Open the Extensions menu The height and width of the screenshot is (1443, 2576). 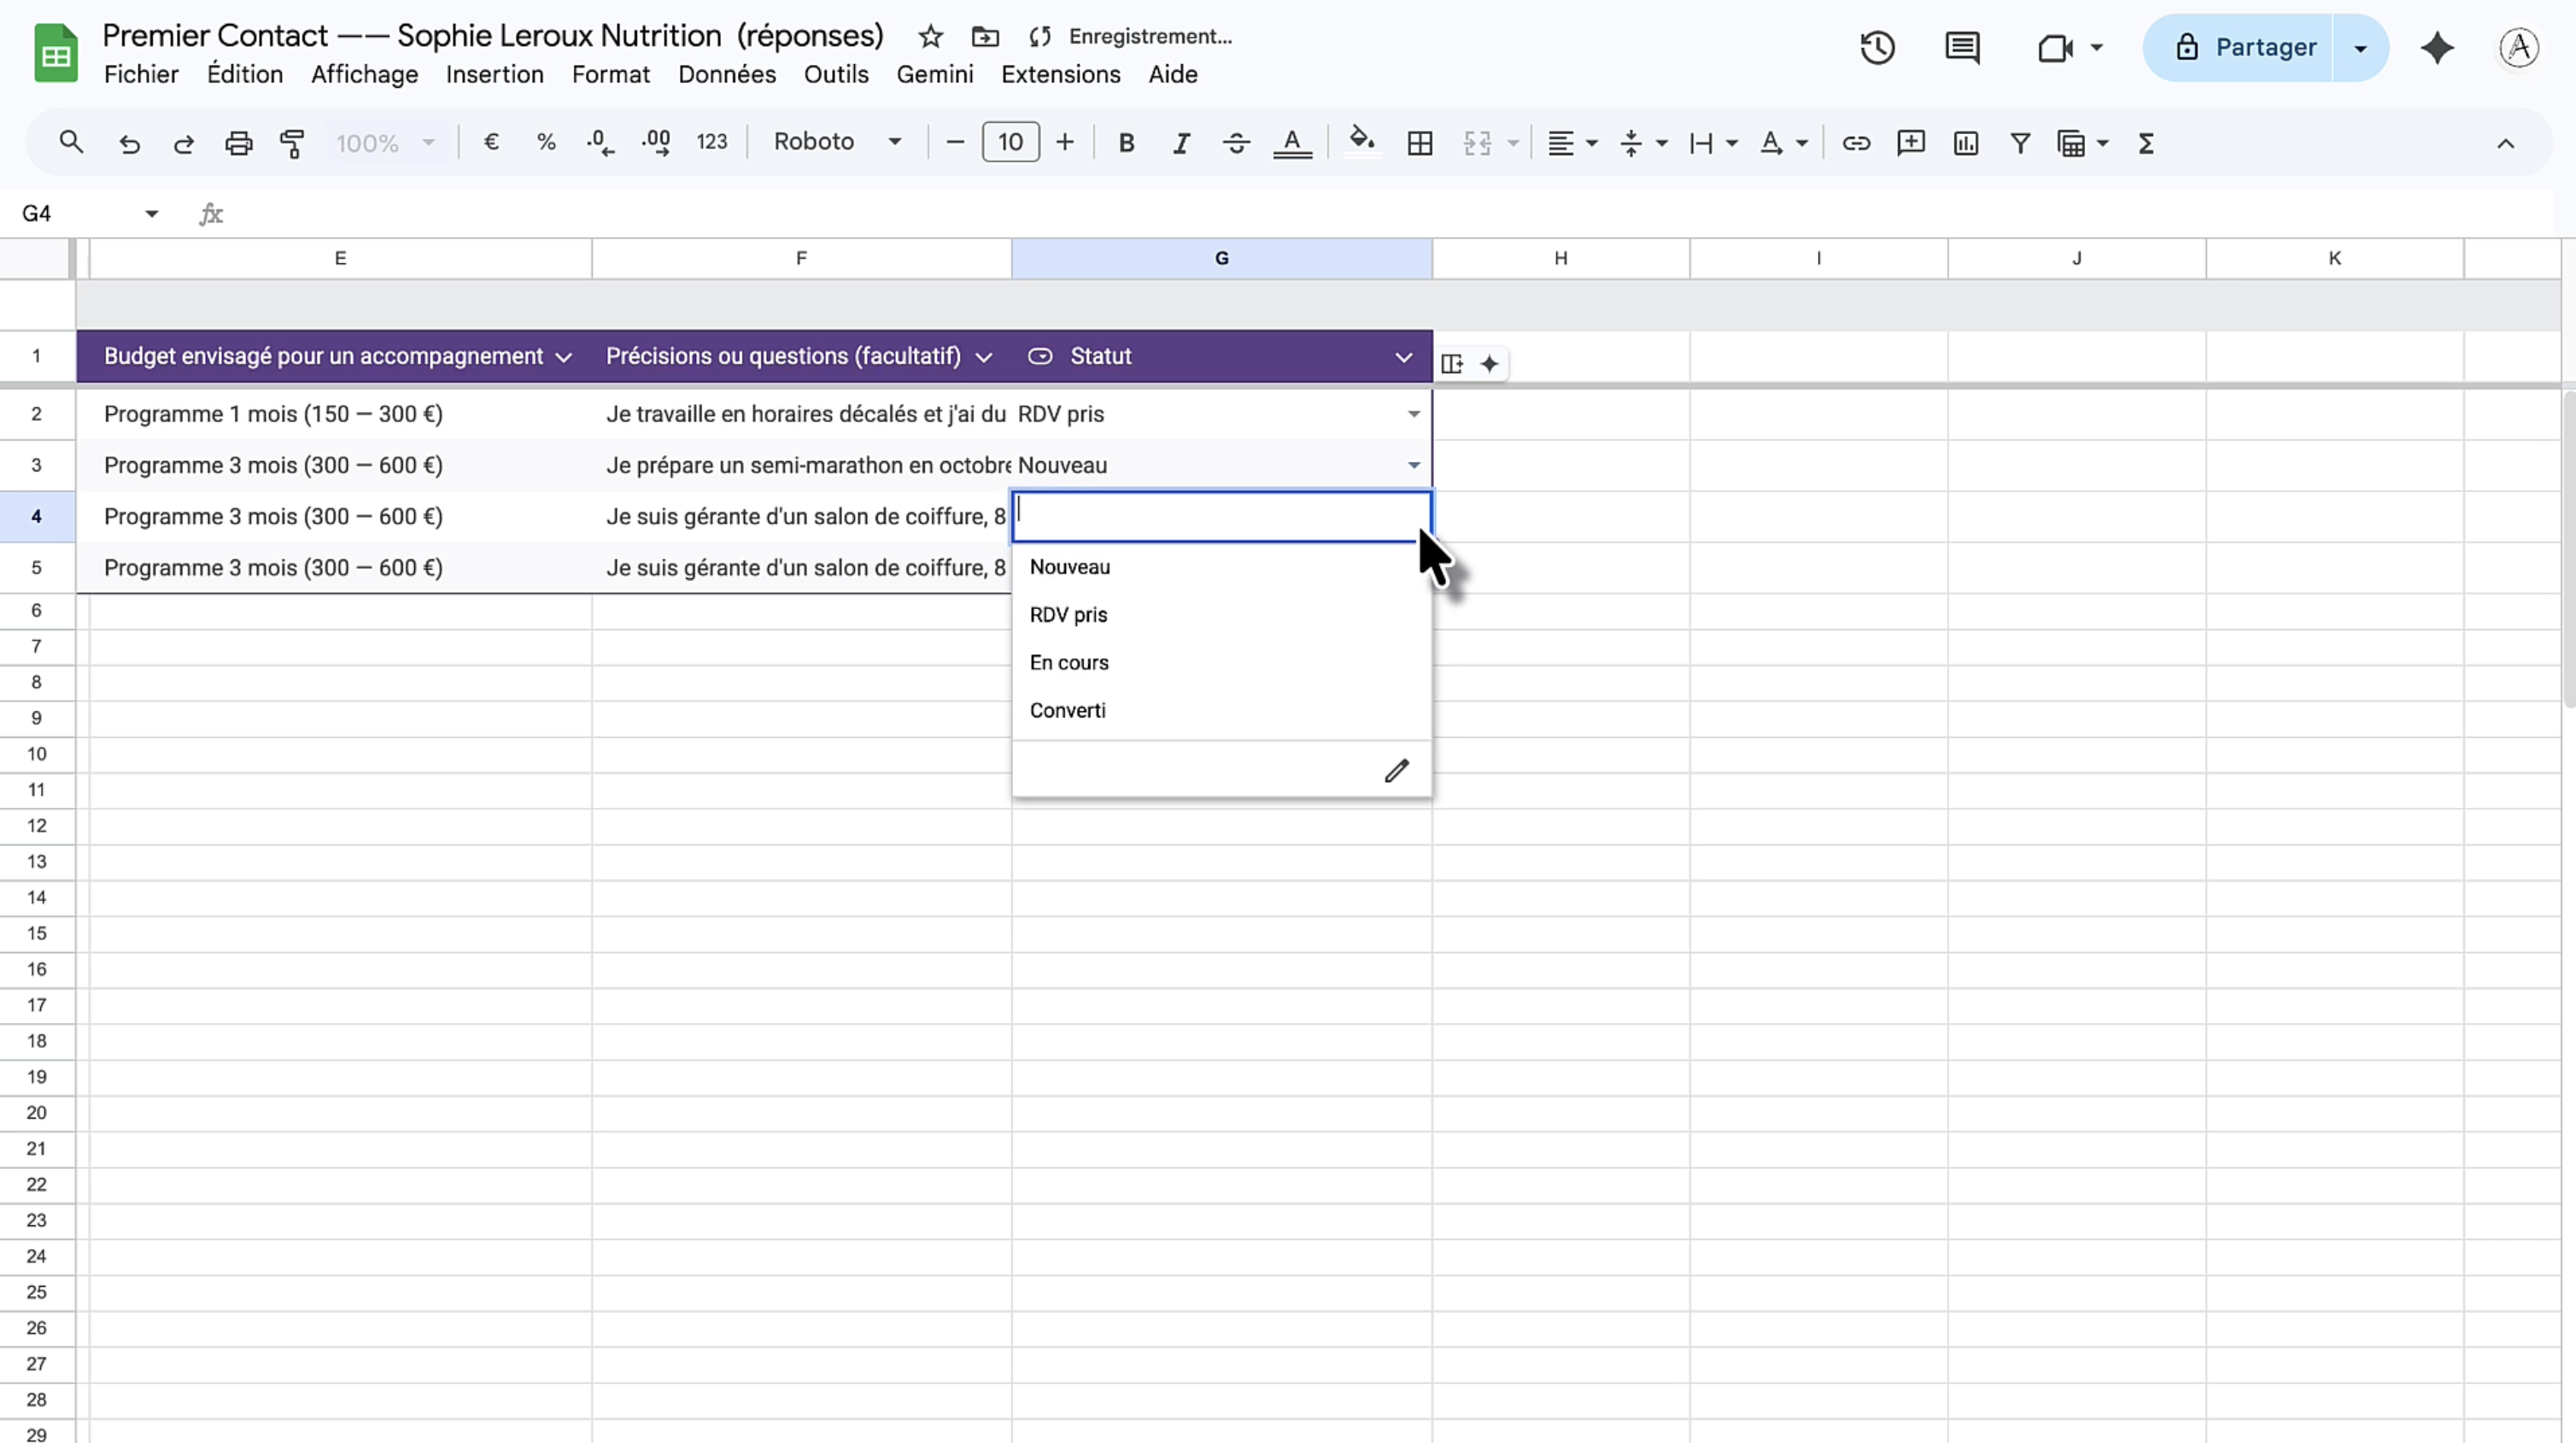tap(1060, 74)
